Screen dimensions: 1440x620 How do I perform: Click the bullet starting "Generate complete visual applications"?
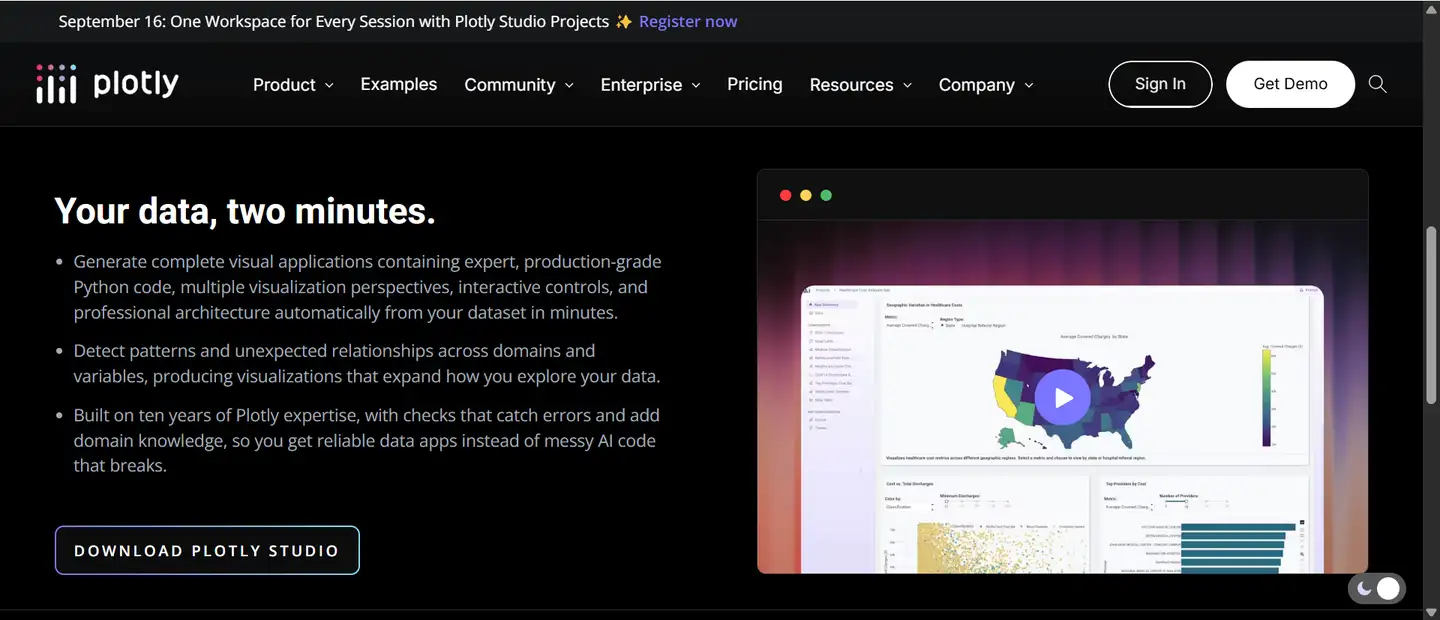[x=367, y=287]
